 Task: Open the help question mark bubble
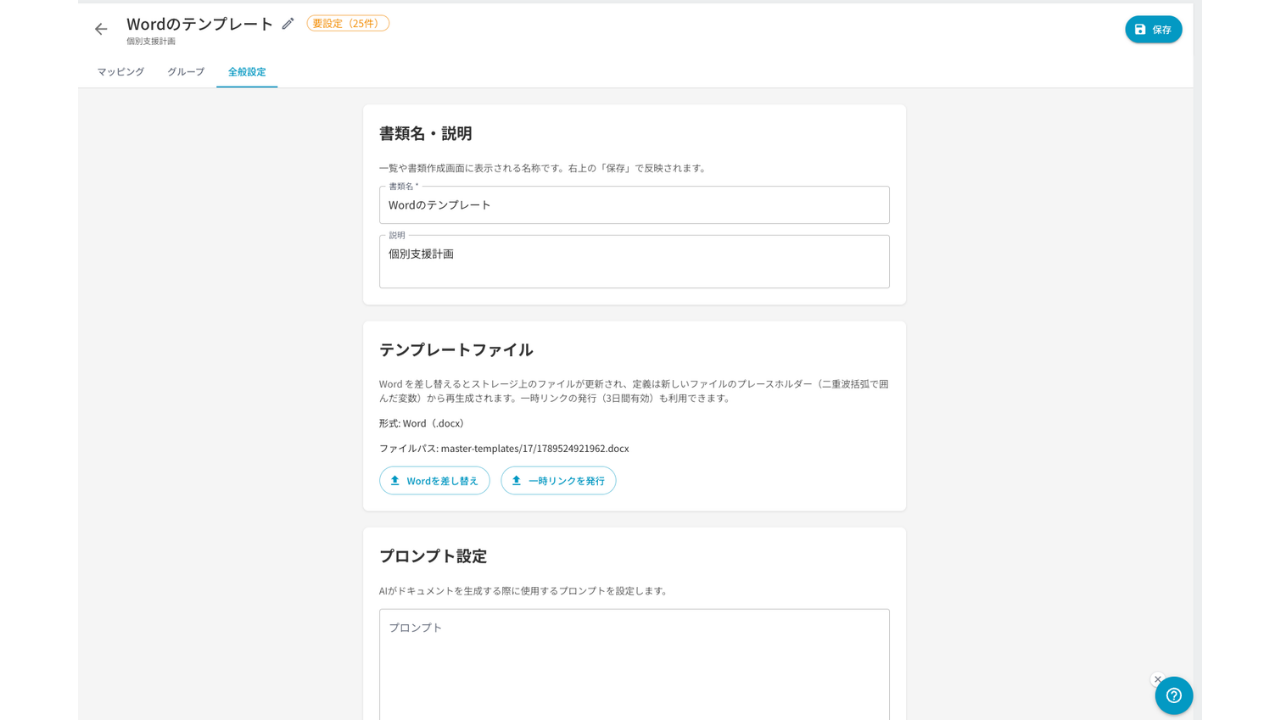click(1174, 695)
